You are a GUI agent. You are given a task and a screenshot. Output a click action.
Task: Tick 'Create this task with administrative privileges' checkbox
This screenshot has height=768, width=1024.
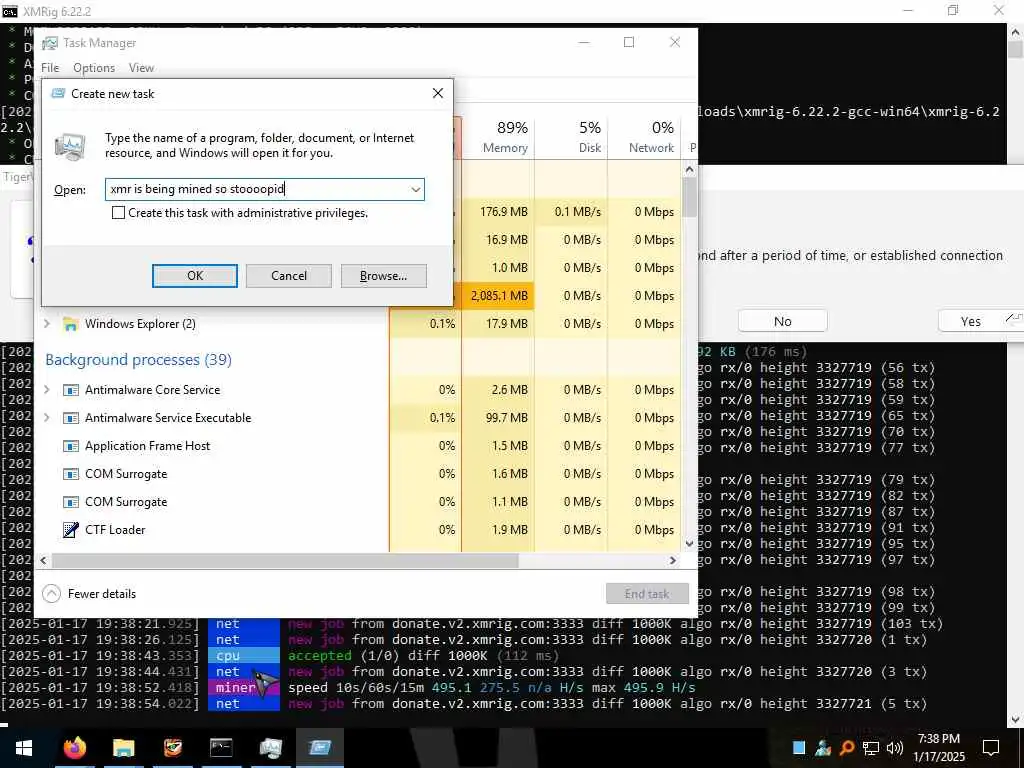118,213
